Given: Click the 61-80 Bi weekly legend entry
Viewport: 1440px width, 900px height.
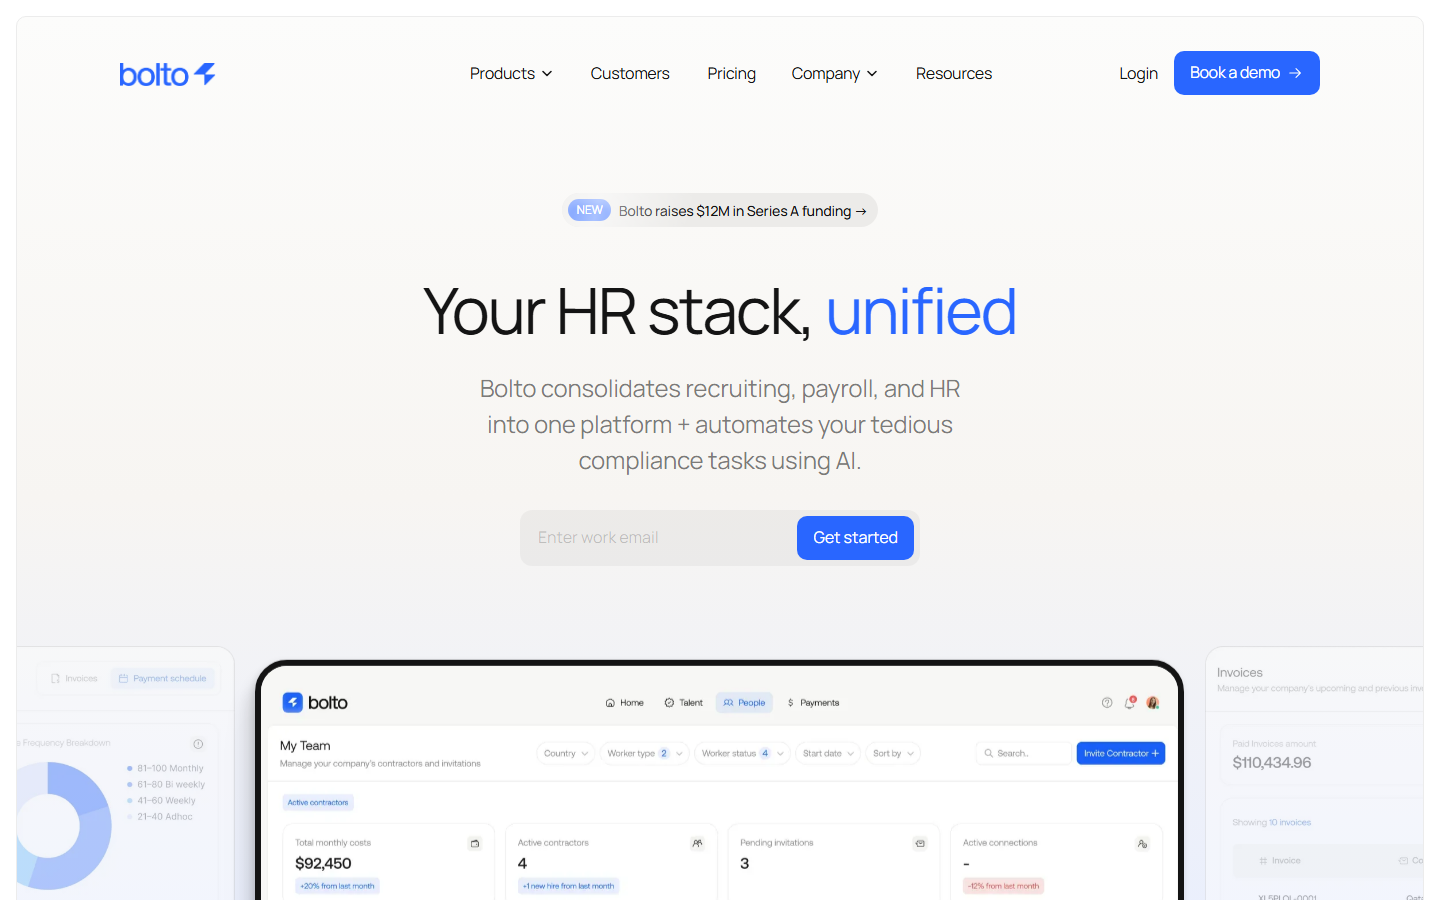Looking at the screenshot, I should tap(166, 785).
